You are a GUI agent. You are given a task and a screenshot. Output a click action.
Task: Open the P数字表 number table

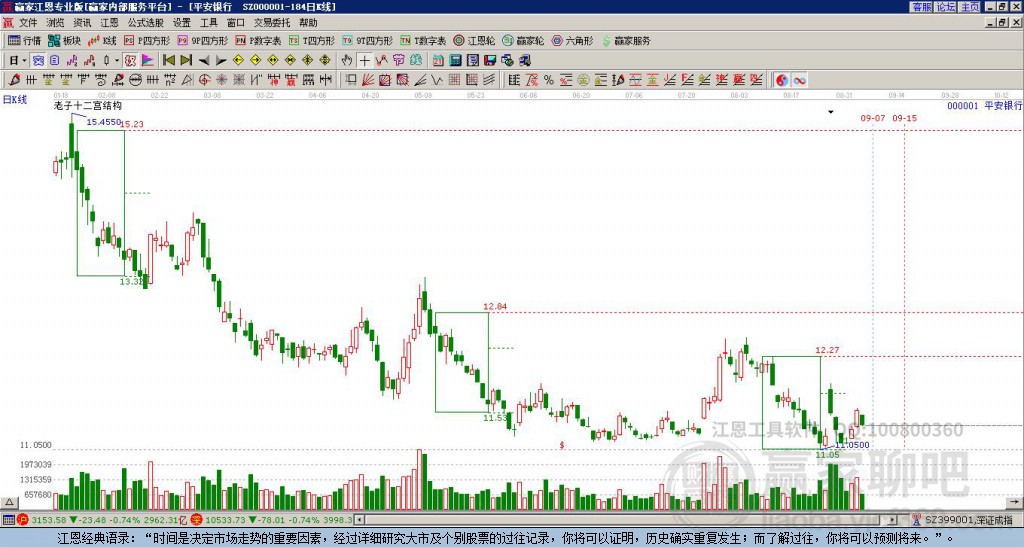(259, 40)
